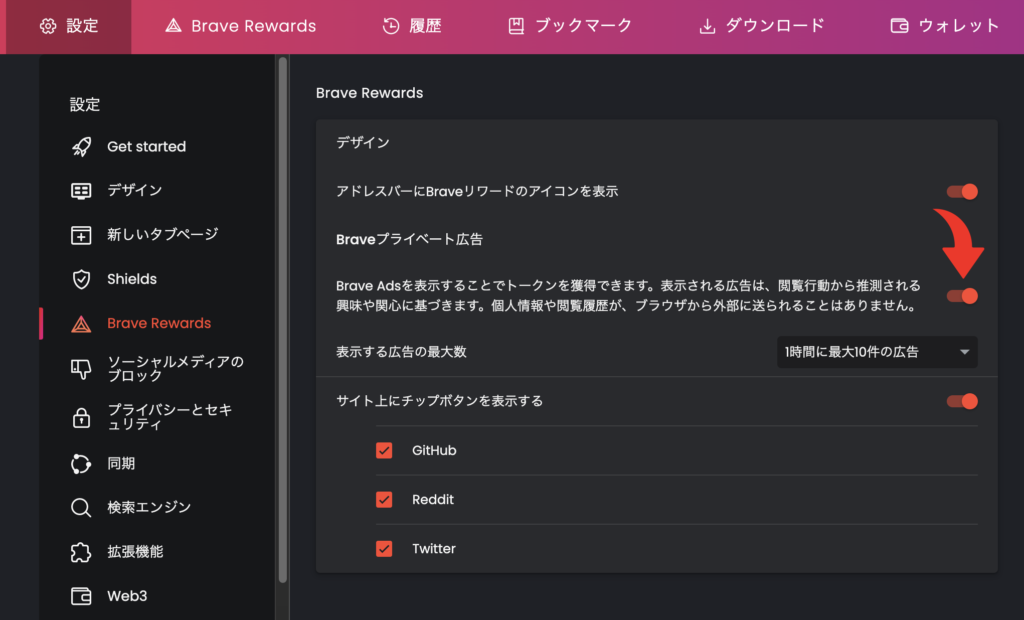Click the extensions puzzle piece icon
1024x620 pixels.
point(81,552)
